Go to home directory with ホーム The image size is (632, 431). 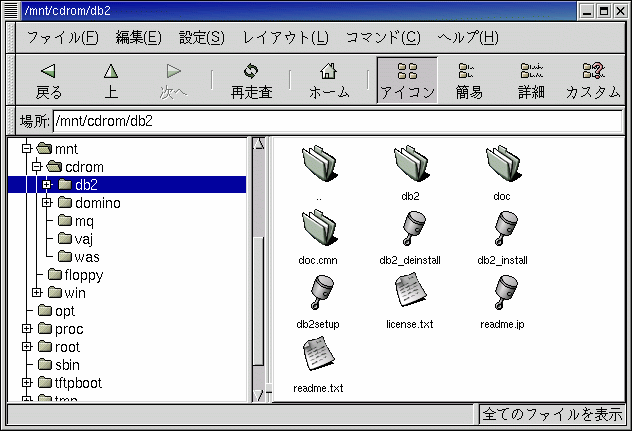pos(329,80)
